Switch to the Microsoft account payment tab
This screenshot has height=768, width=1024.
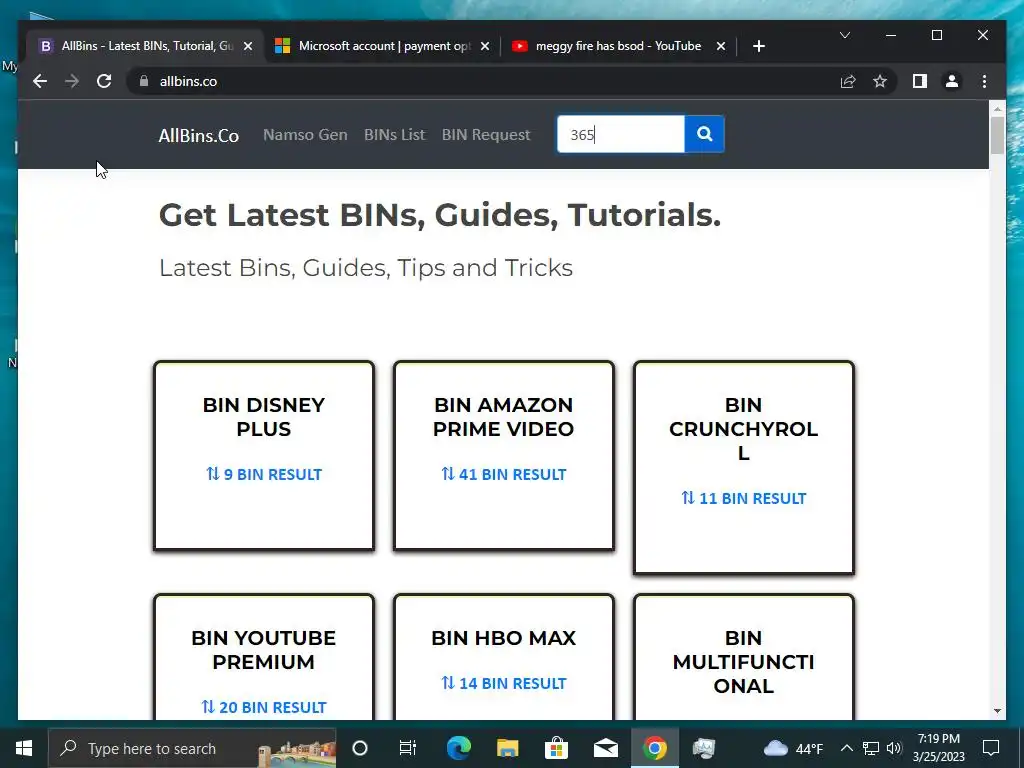pos(382,46)
